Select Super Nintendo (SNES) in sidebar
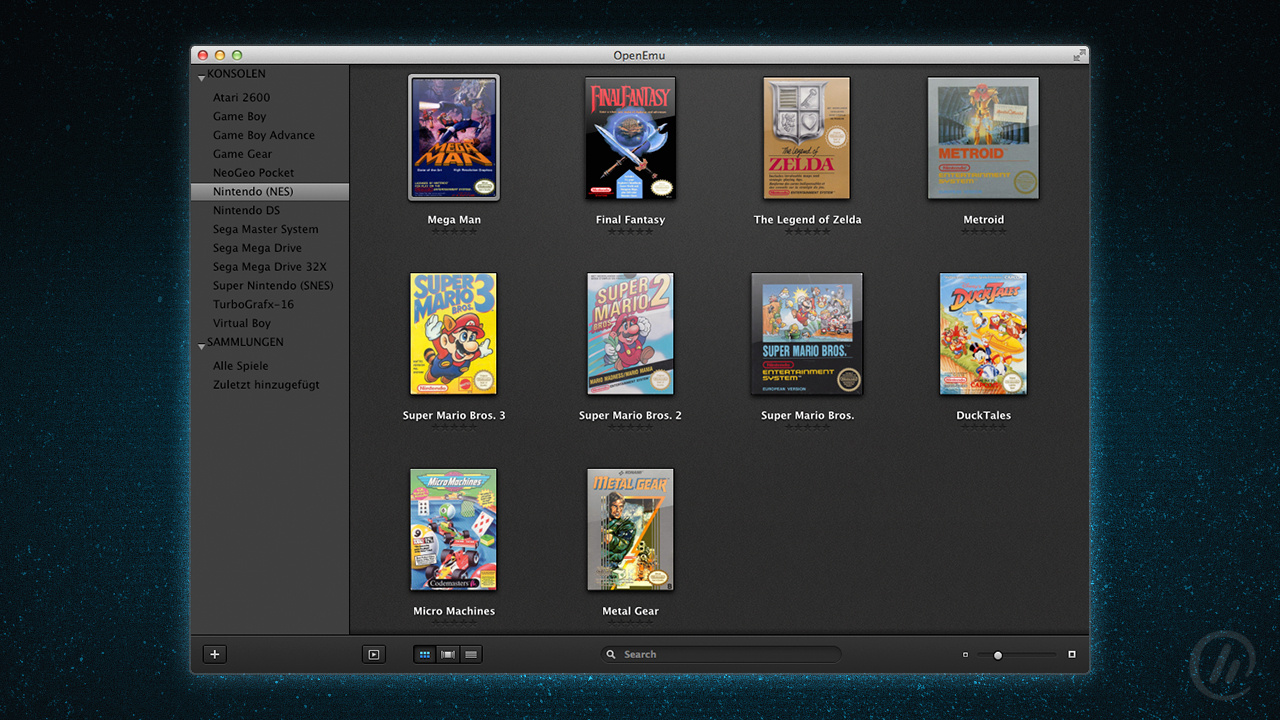Screen dimensions: 1280x720 (x=273, y=286)
